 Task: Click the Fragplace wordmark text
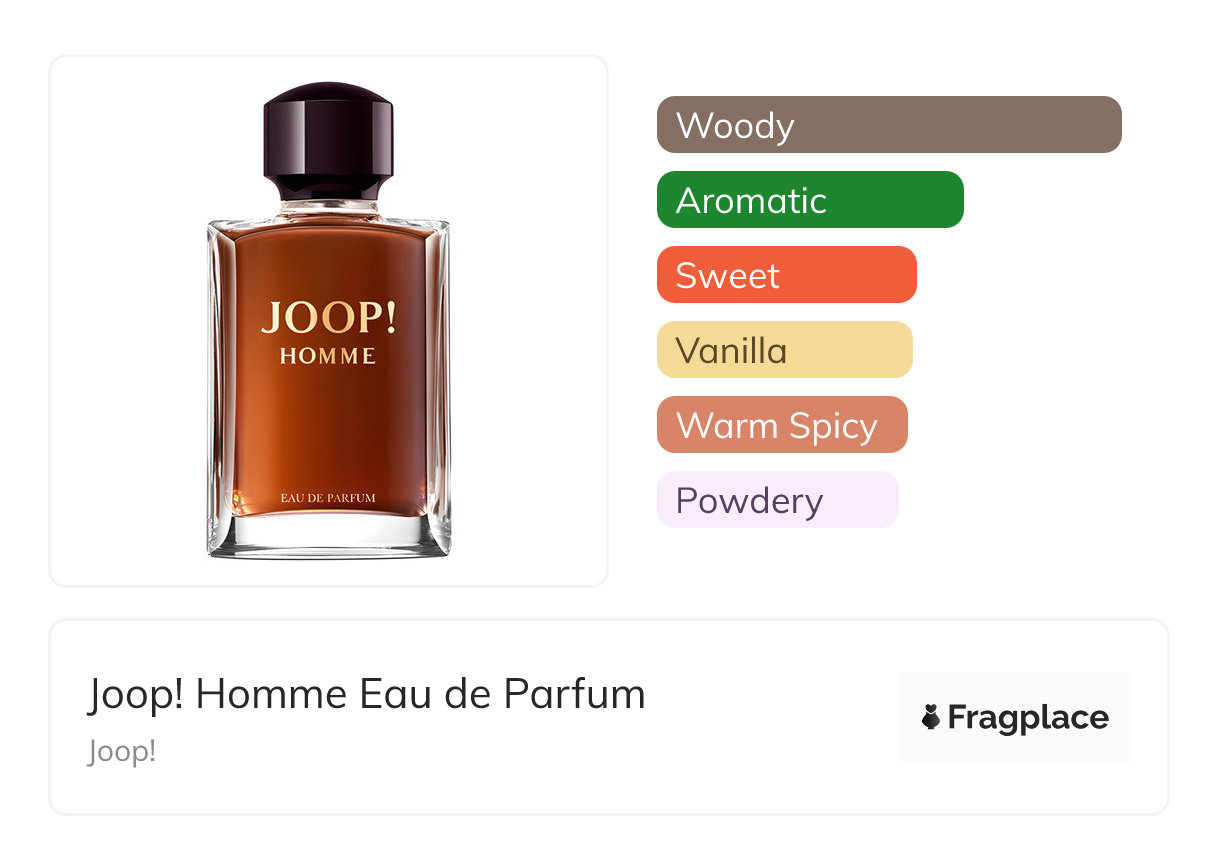1028,718
